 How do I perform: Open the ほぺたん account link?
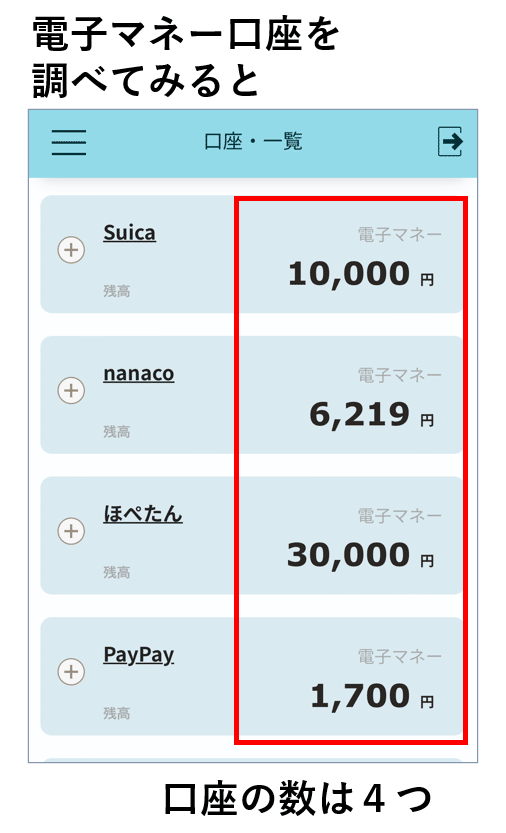tap(143, 514)
